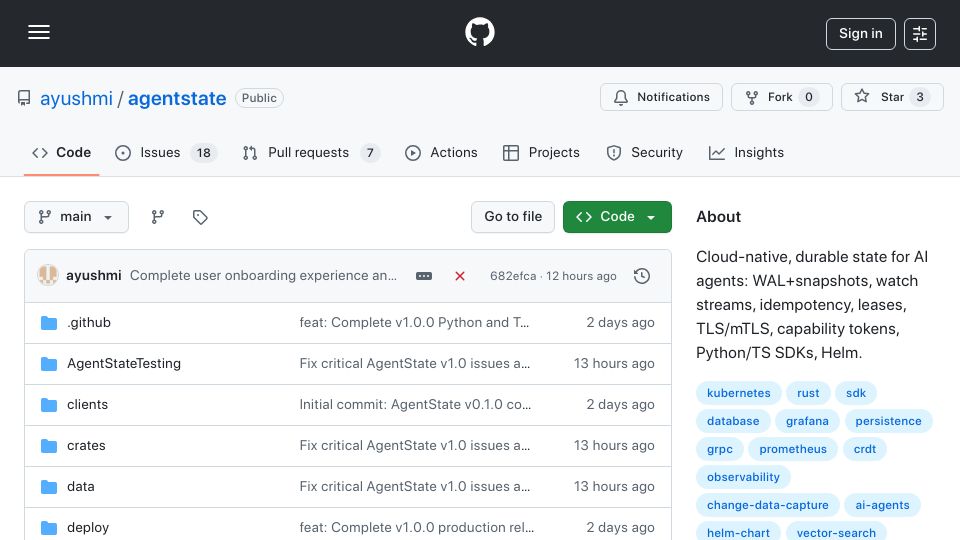Viewport: 960px width, 540px height.
Task: Click 'feat: Complete v1.0.0 Python and T…' message
Action: [x=414, y=323]
